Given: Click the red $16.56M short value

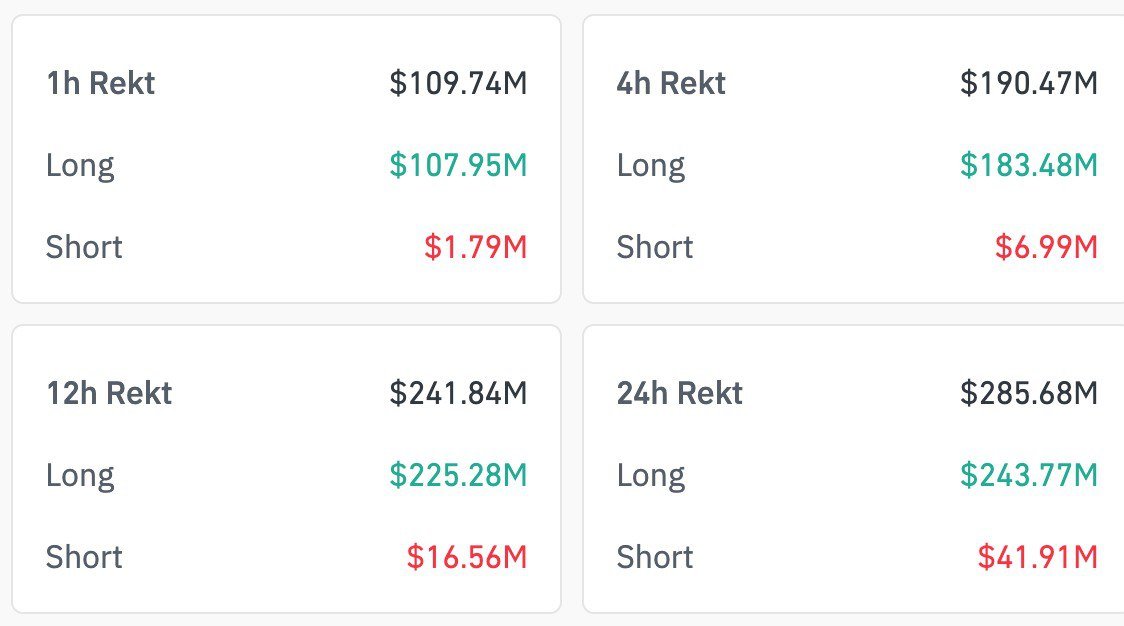Looking at the screenshot, I should (x=466, y=557).
